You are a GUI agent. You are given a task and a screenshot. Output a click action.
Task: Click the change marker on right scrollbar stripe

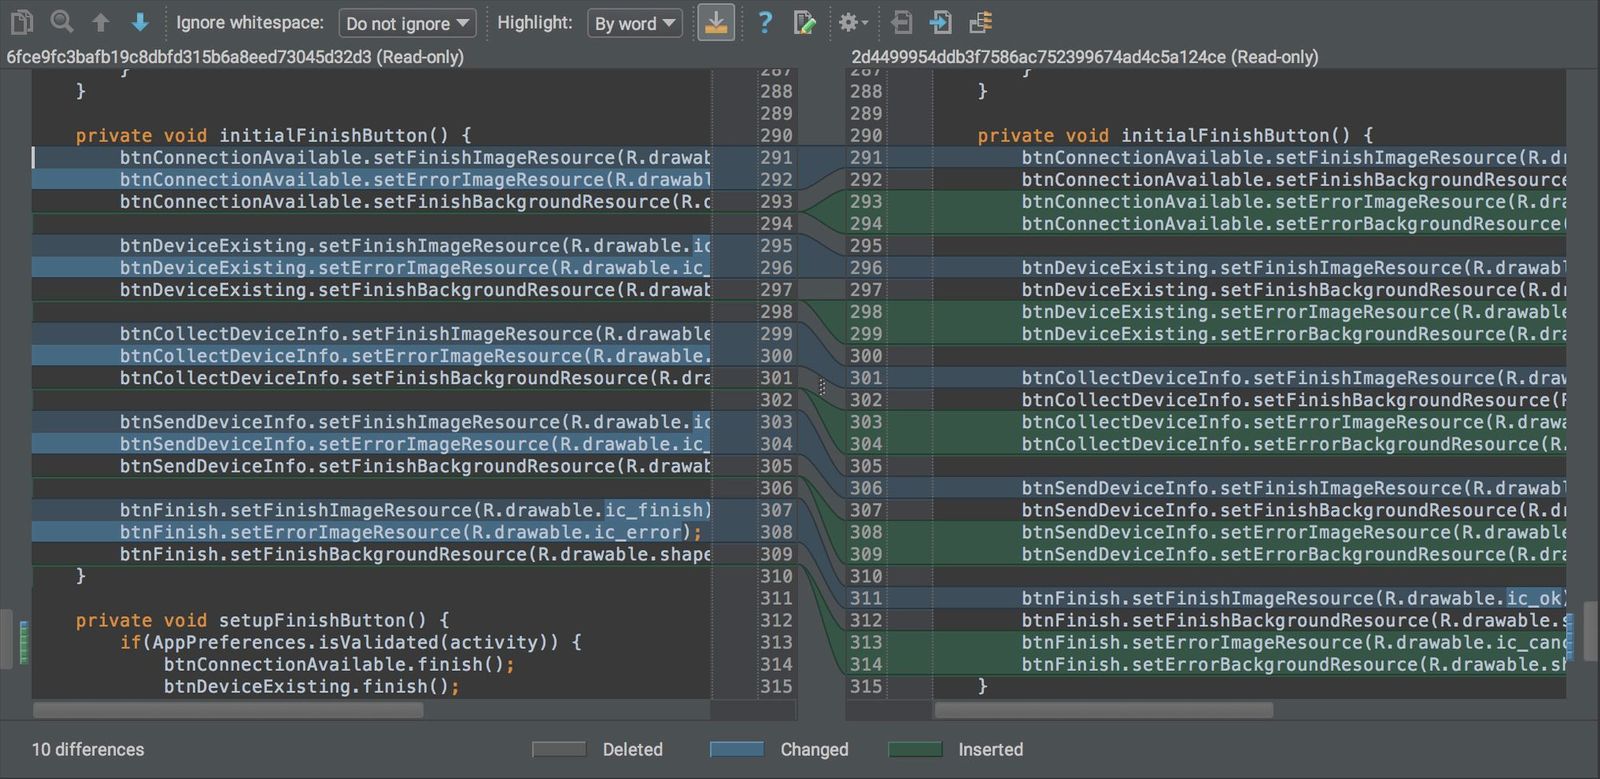coord(1569,637)
